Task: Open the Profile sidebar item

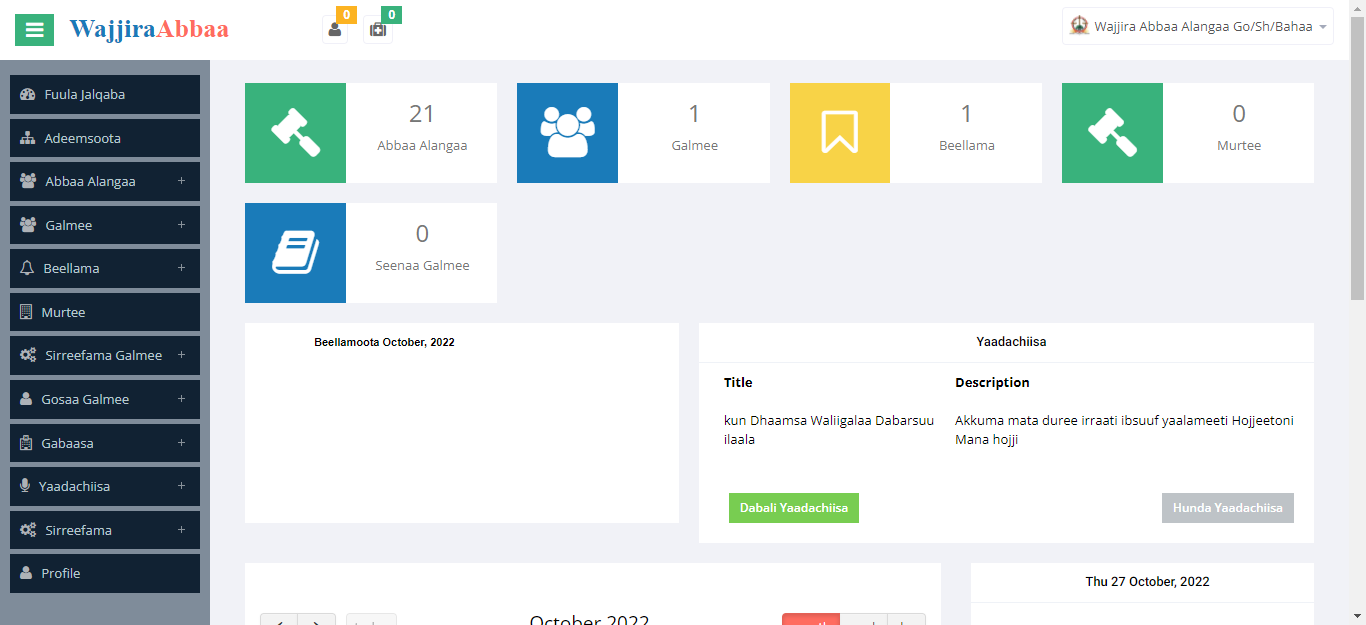Action: [x=105, y=574]
